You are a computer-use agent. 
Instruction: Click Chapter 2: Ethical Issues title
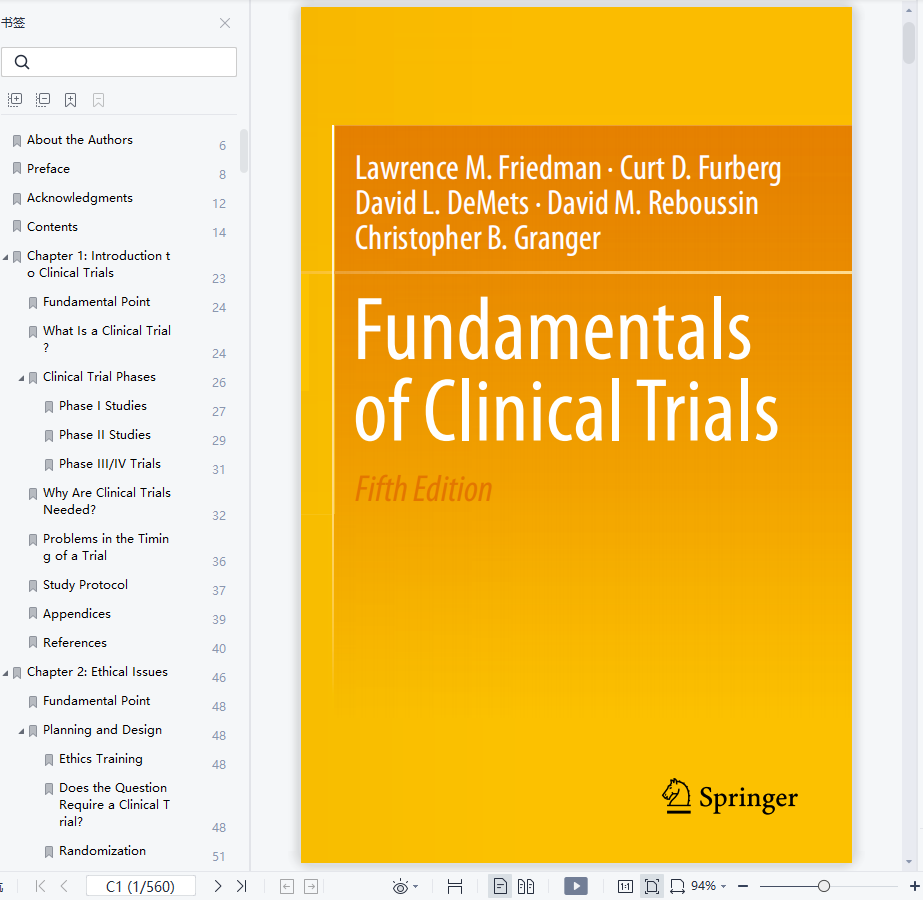point(97,672)
